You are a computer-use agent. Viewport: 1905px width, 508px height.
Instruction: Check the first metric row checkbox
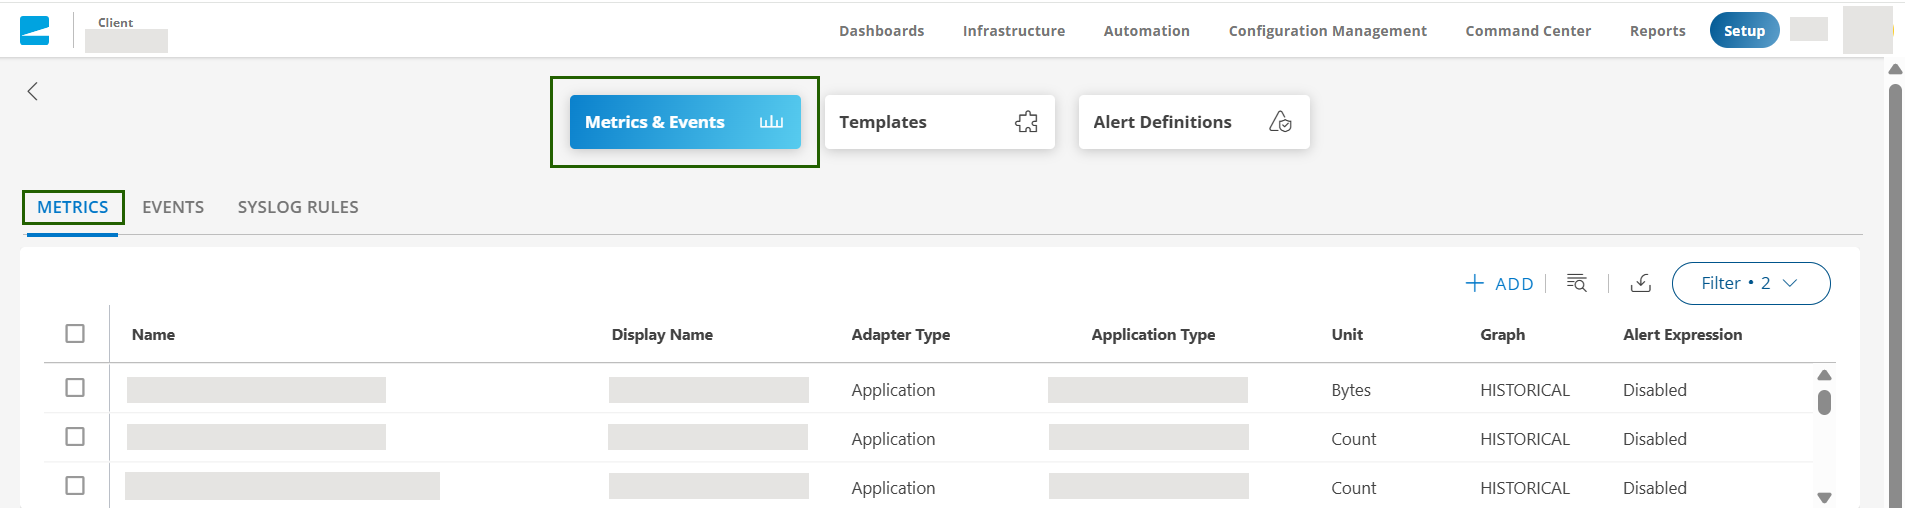[75, 388]
